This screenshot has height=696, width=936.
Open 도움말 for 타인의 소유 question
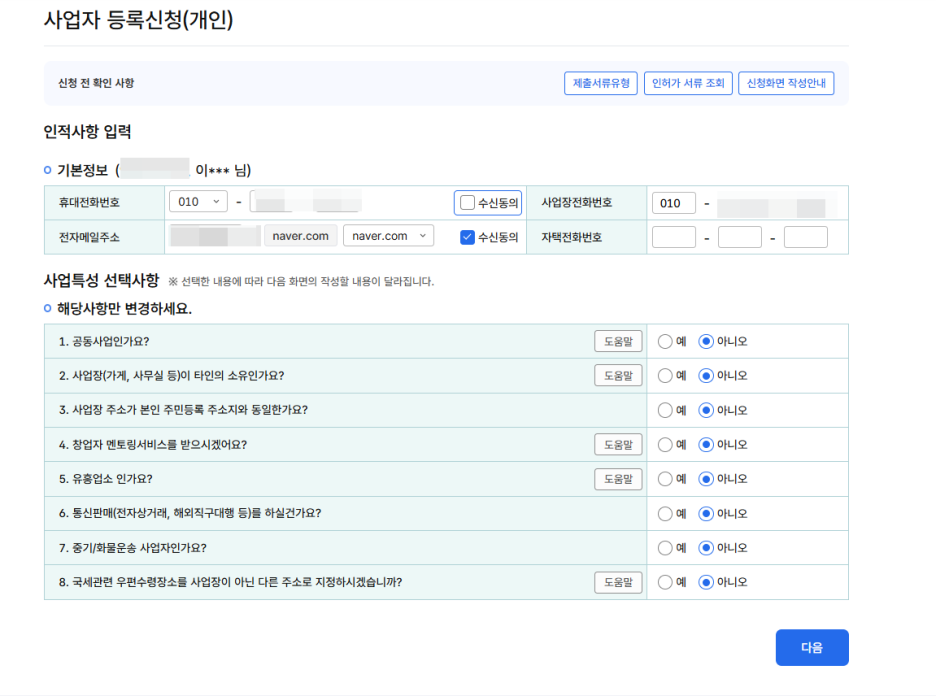(x=618, y=376)
